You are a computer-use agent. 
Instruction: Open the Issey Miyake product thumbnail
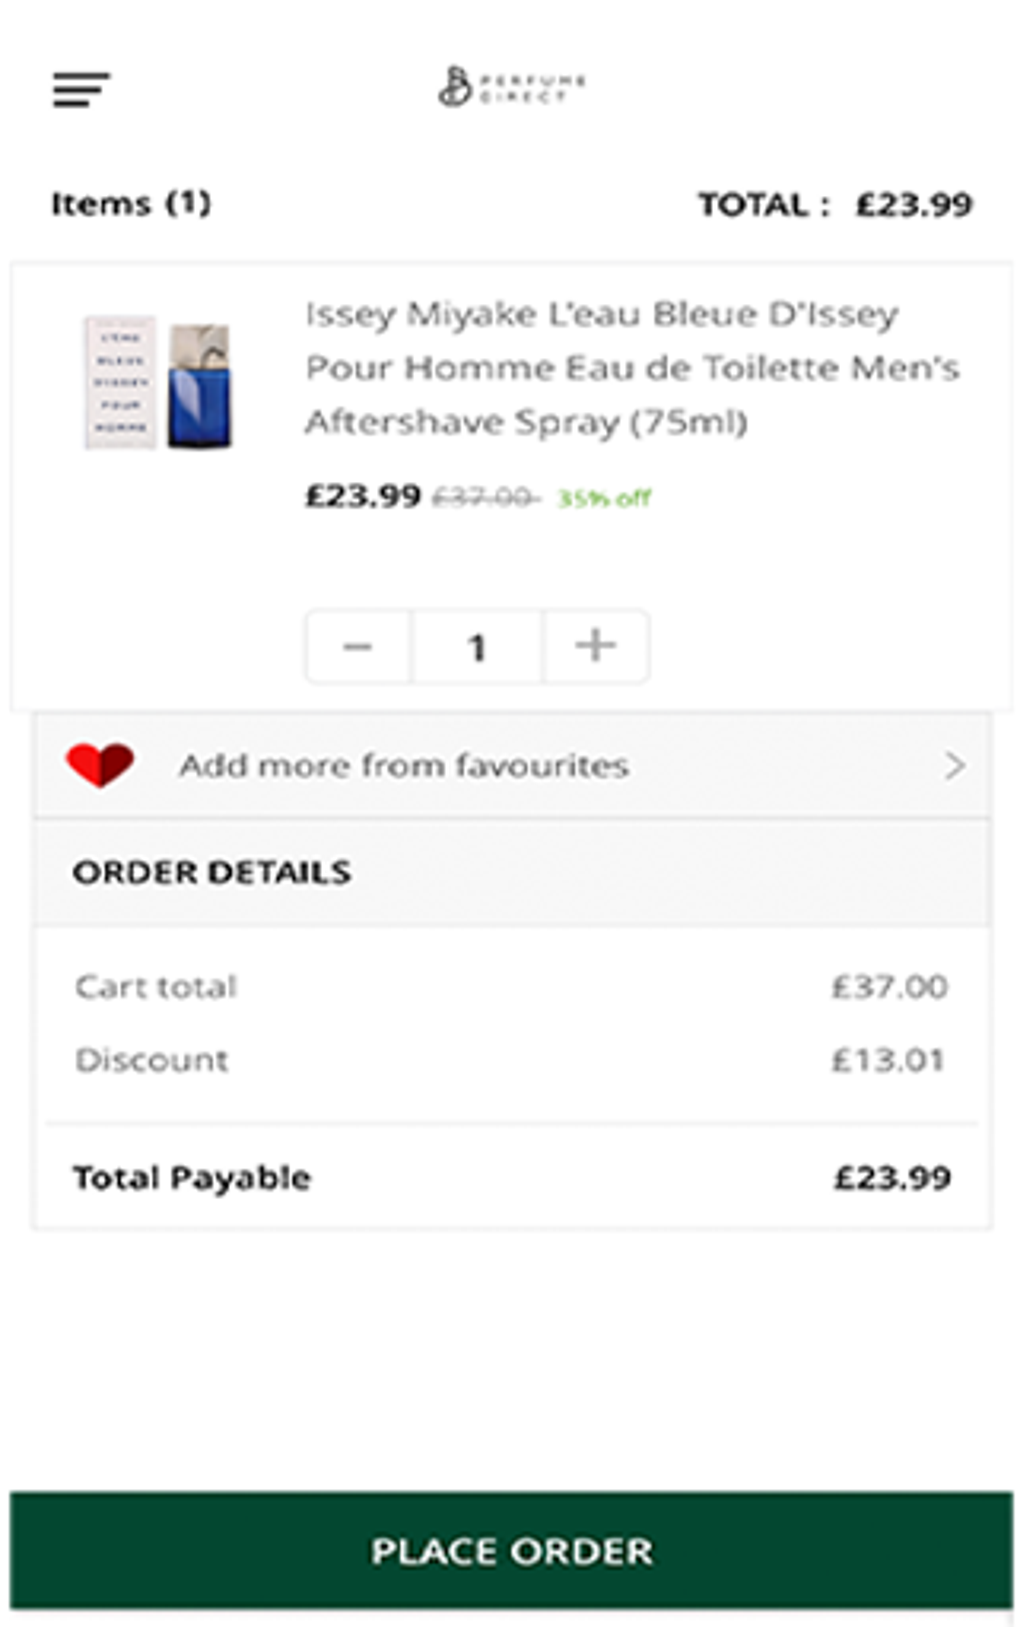pyautogui.click(x=159, y=383)
